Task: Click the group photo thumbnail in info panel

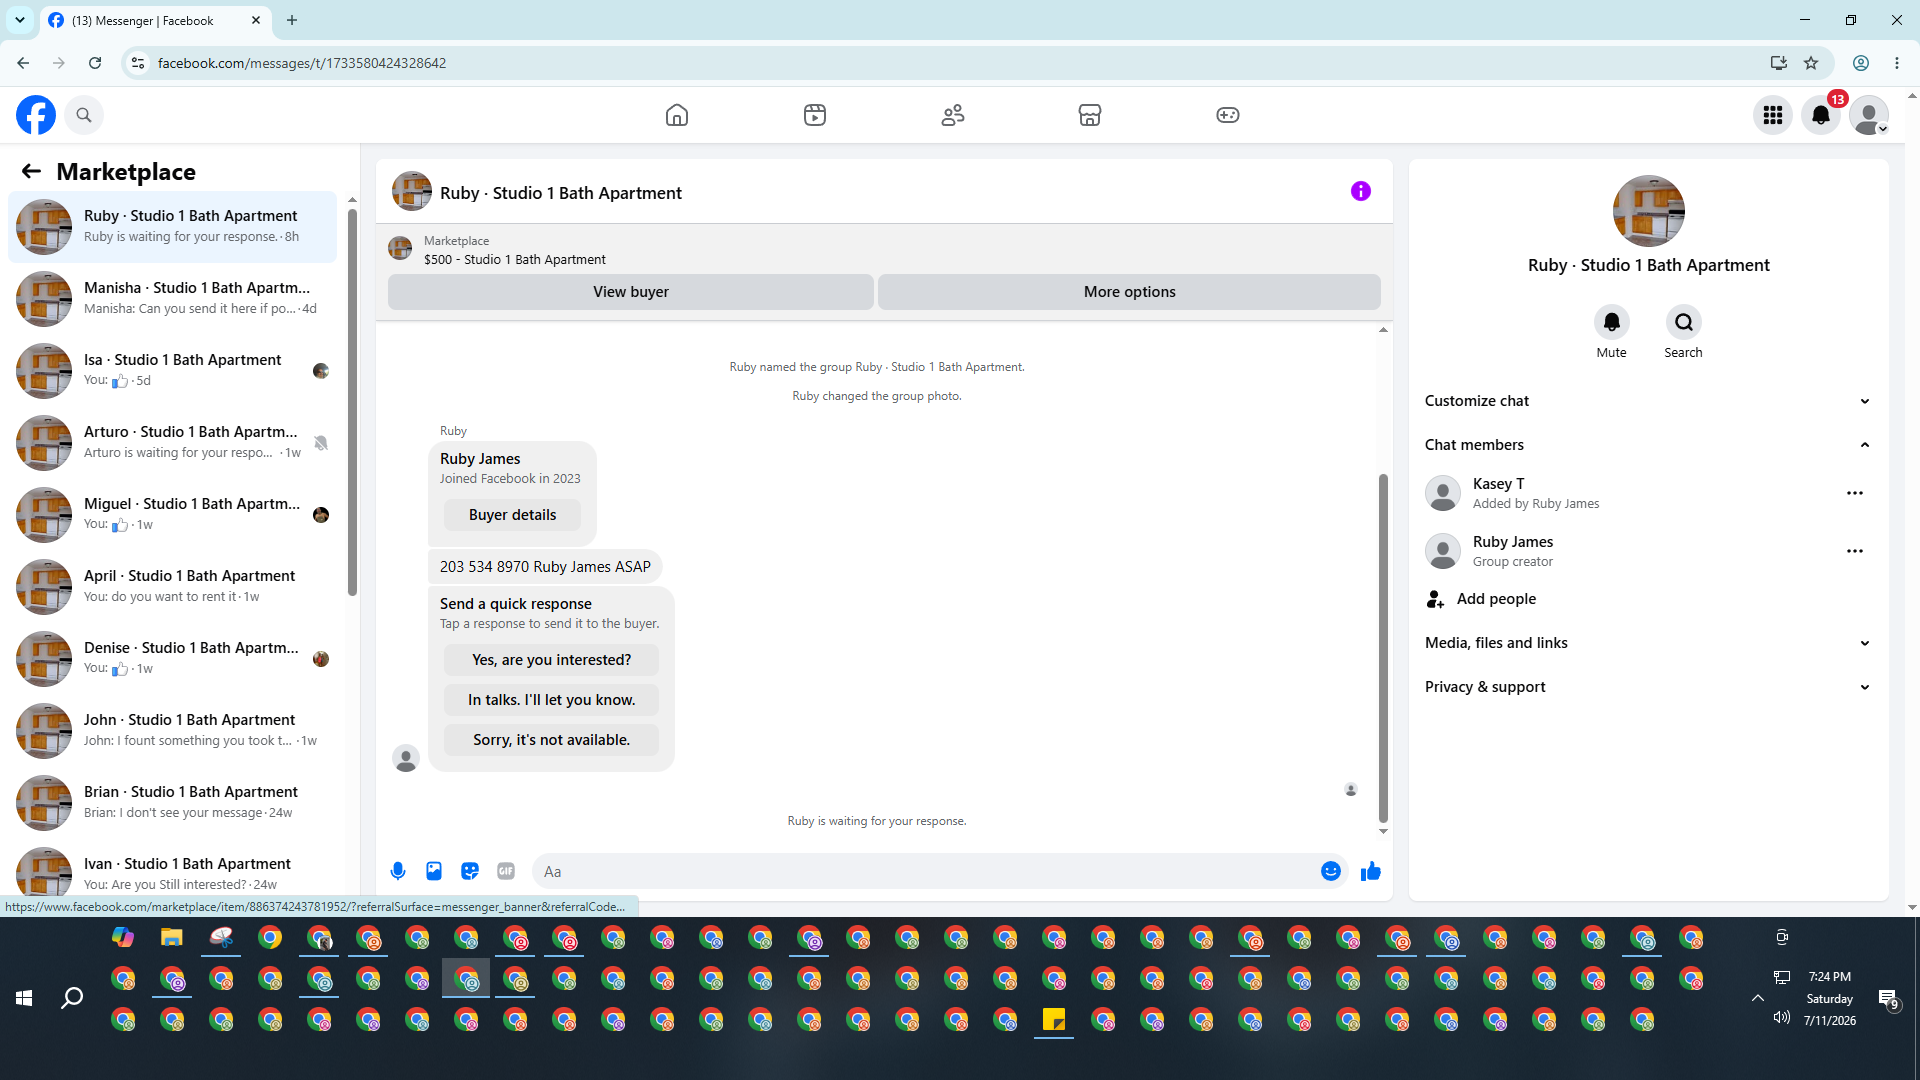Action: (x=1649, y=211)
